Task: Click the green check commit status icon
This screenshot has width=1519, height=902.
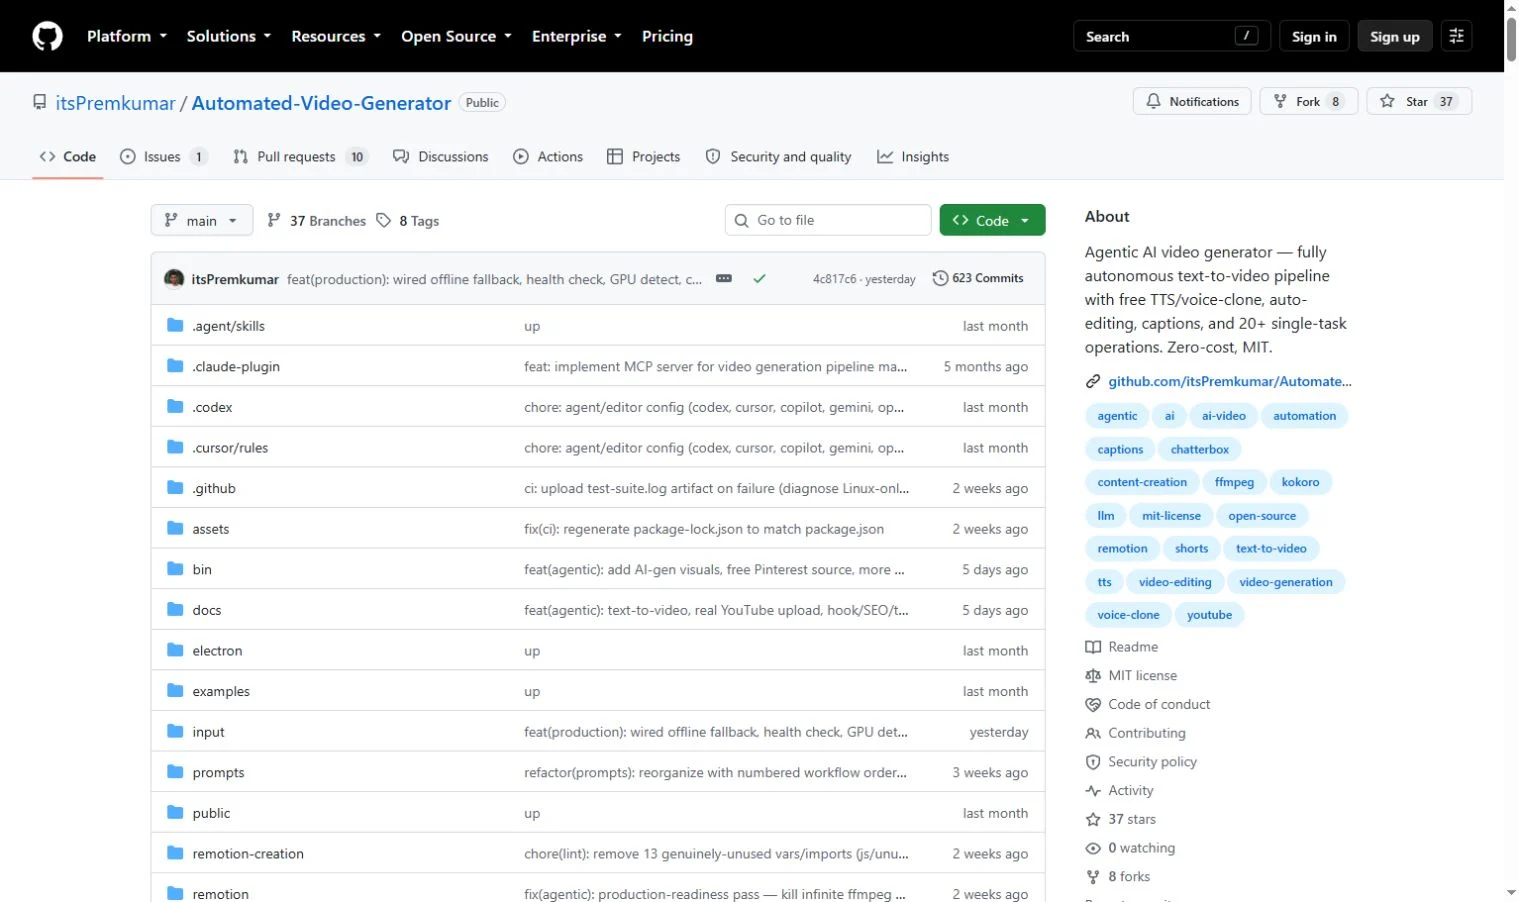Action: (x=759, y=279)
